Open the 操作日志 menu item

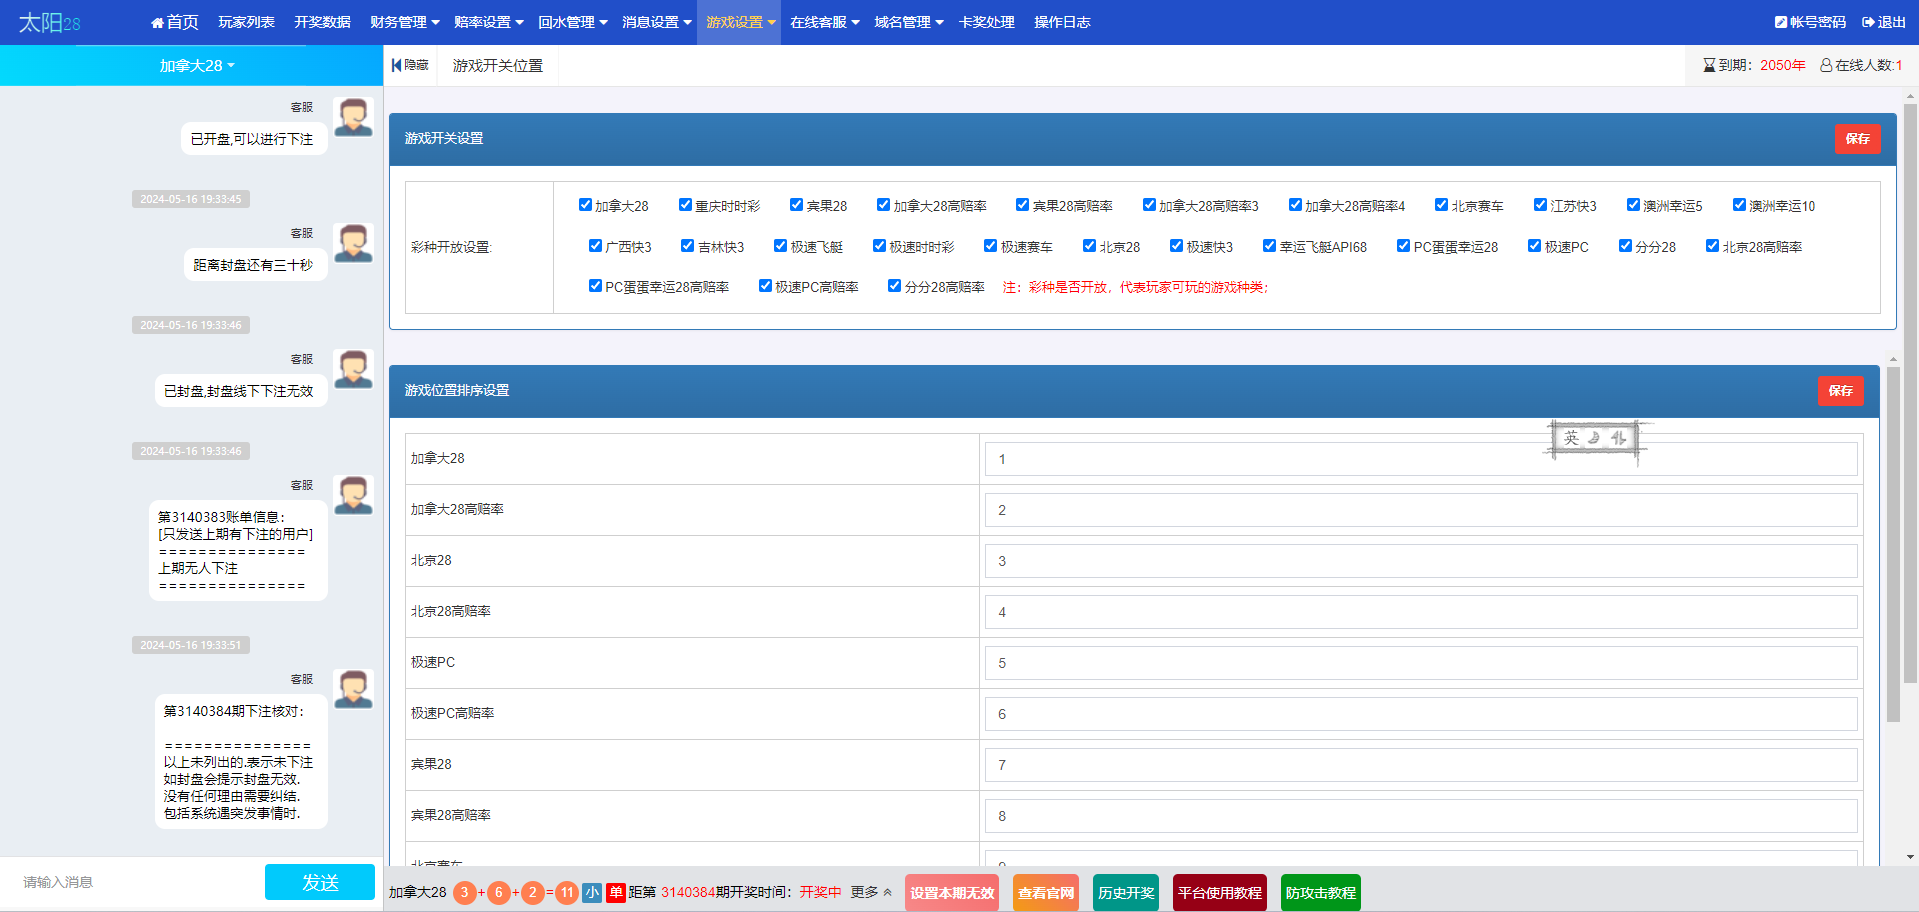(x=1062, y=22)
